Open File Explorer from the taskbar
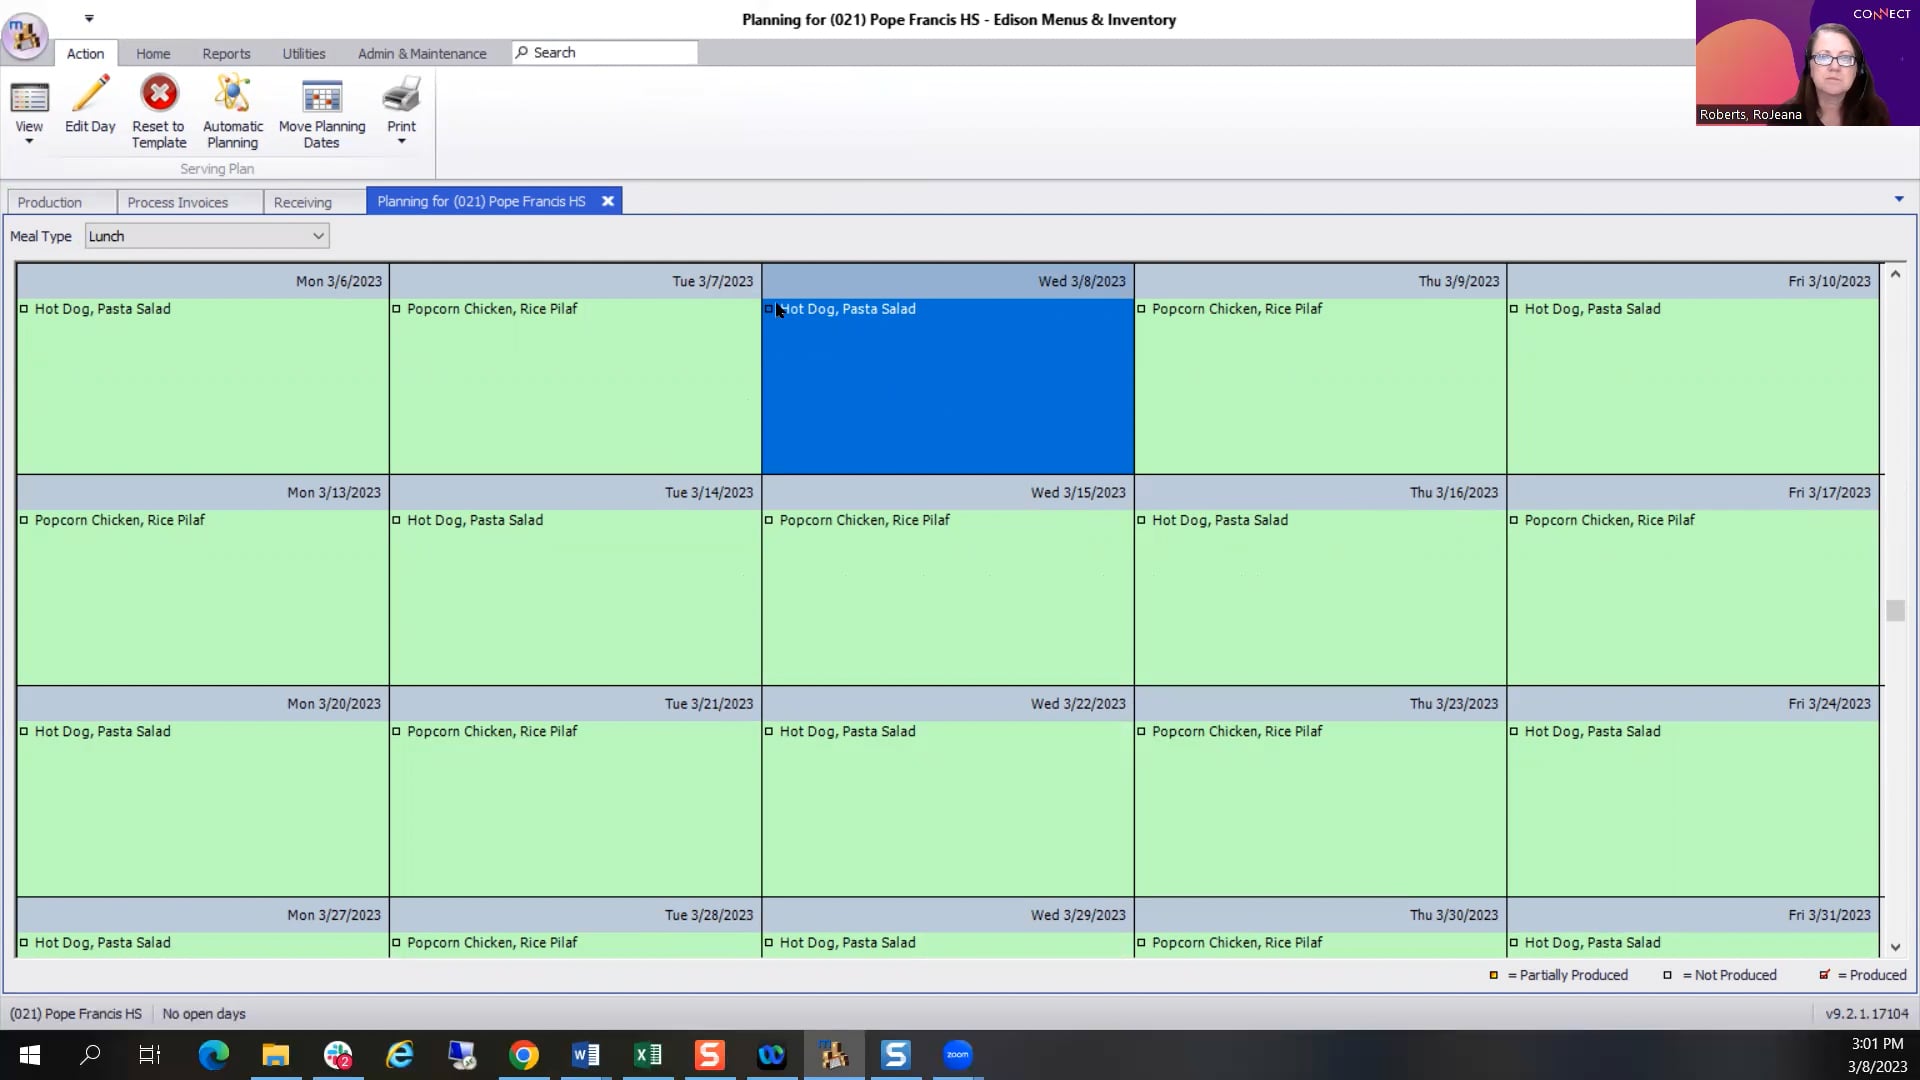 coord(275,1055)
